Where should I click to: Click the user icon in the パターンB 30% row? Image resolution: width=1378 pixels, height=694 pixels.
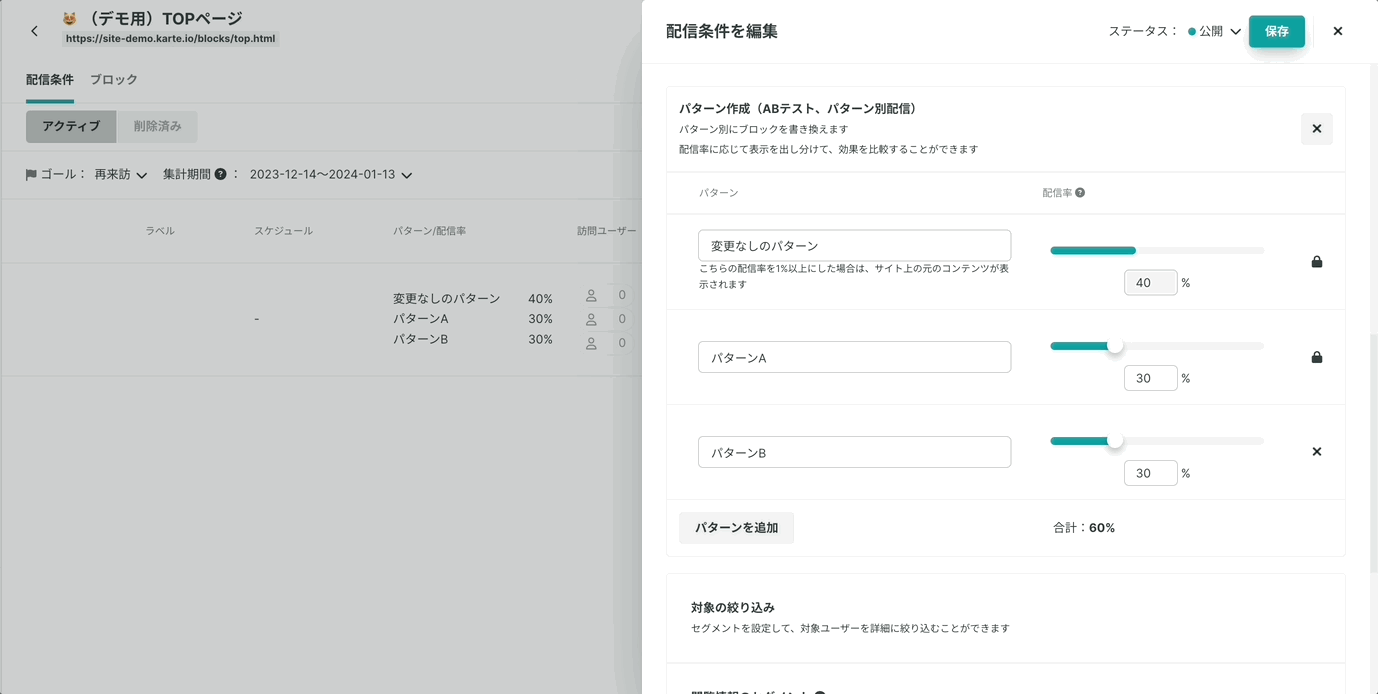(591, 343)
